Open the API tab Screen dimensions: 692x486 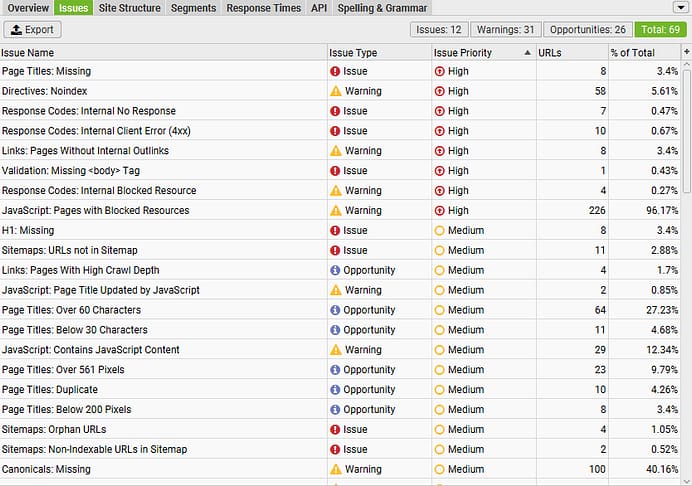[319, 8]
